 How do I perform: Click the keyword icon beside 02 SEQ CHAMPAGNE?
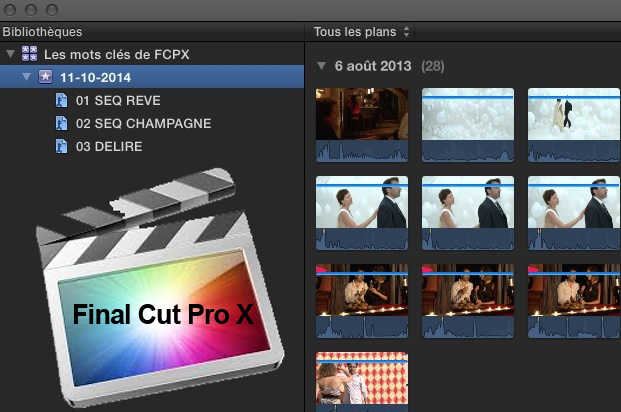coord(61,123)
